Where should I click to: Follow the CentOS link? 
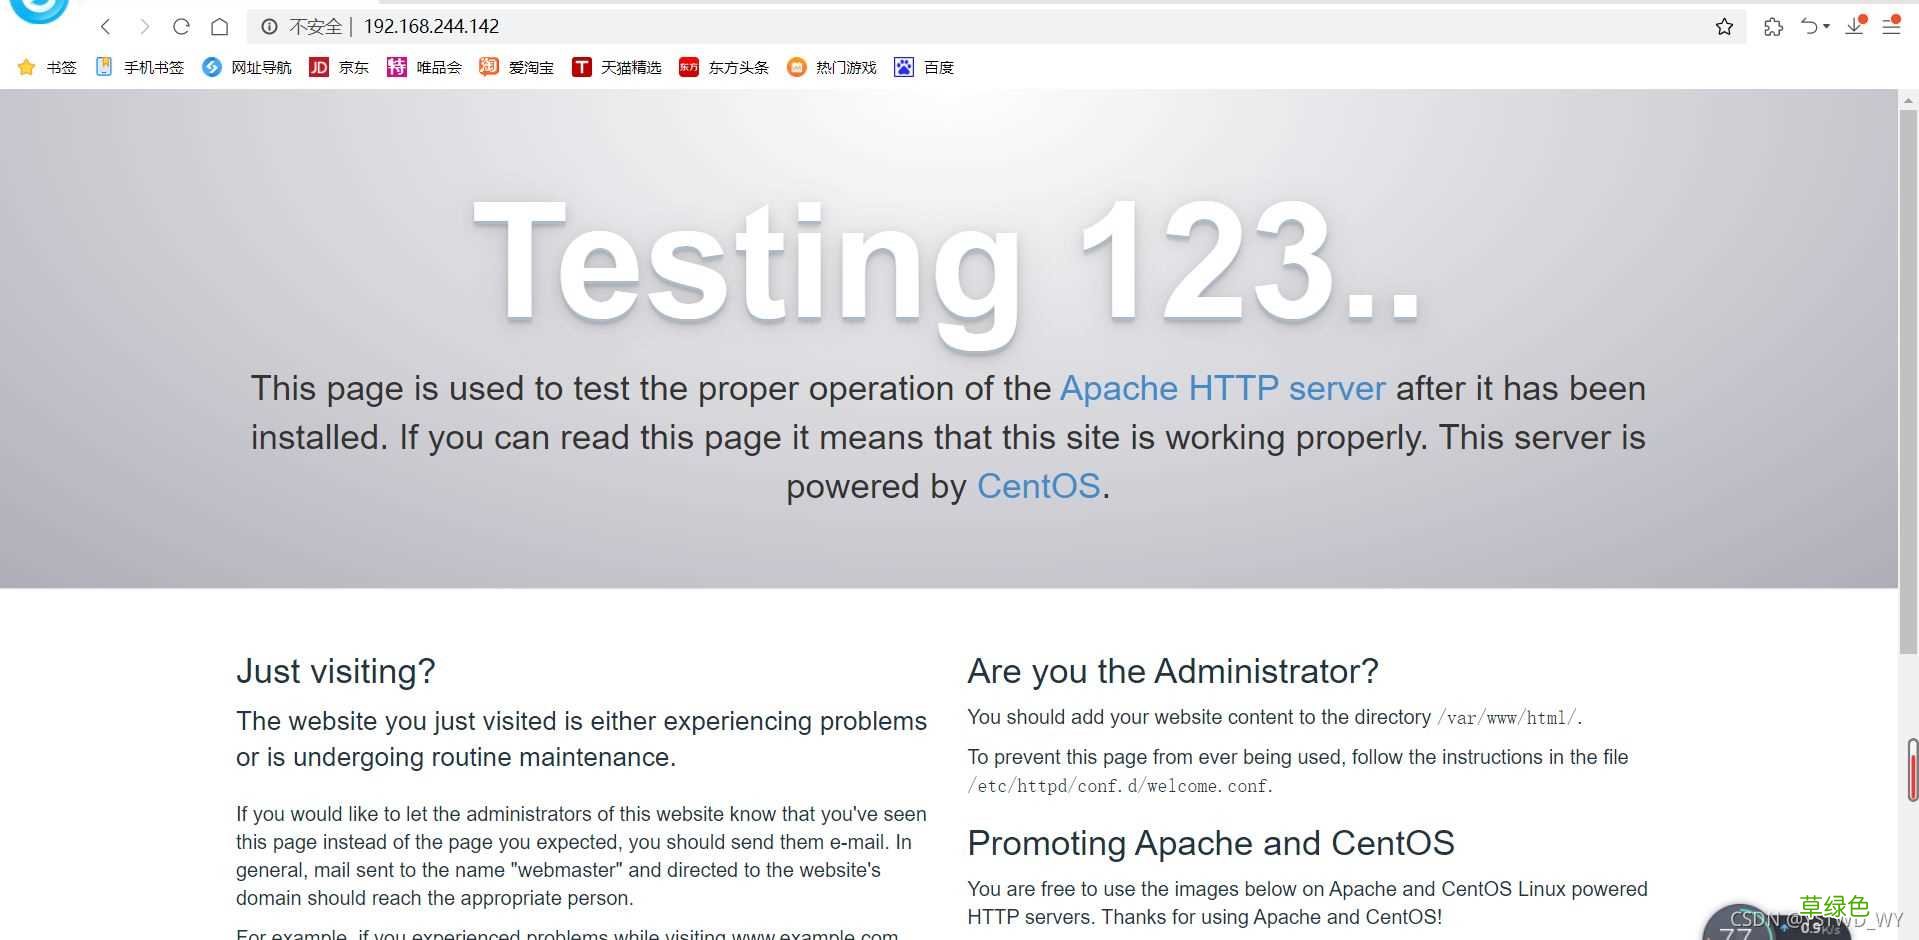1038,486
